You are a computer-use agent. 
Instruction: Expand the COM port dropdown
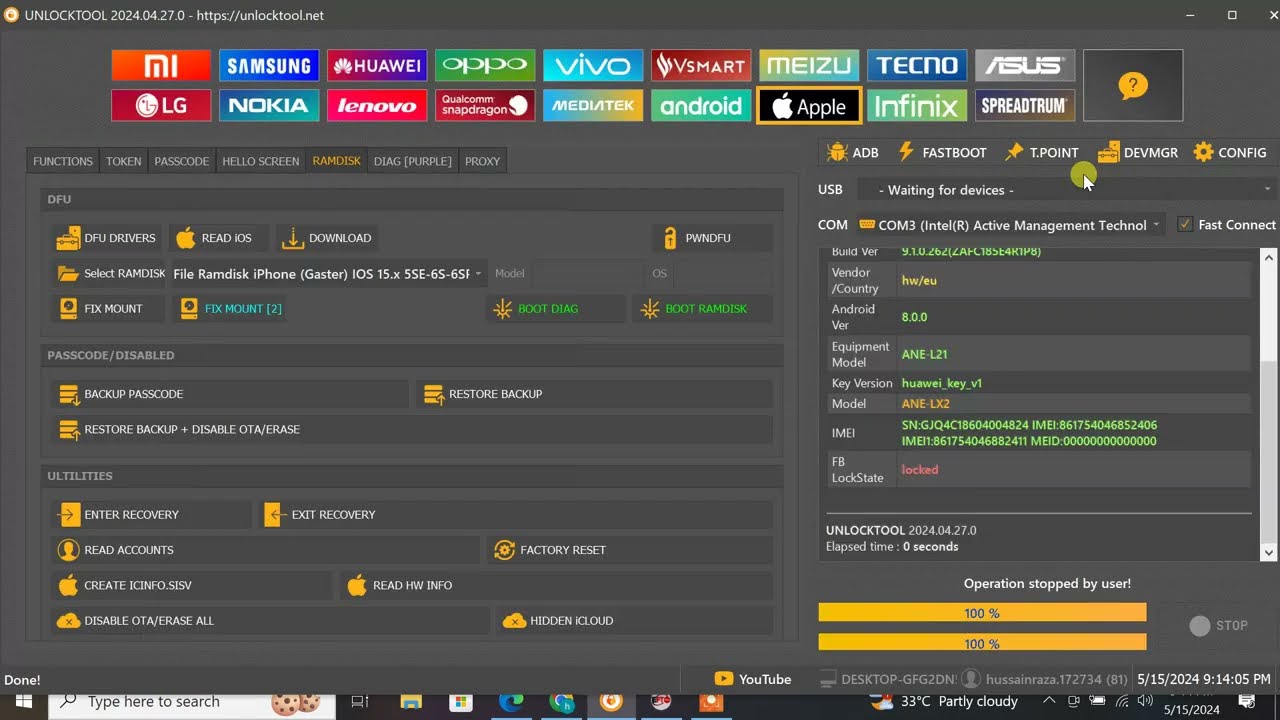coord(1011,225)
